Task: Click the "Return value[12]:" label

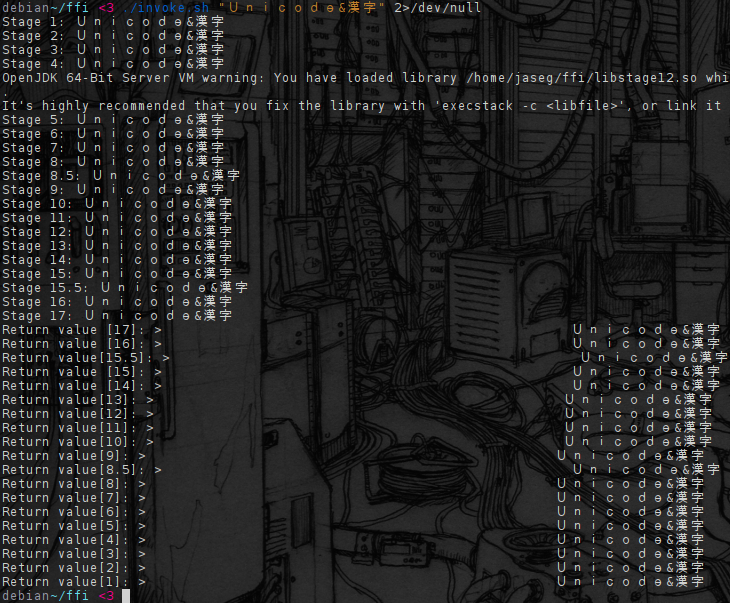Action: tap(69, 413)
